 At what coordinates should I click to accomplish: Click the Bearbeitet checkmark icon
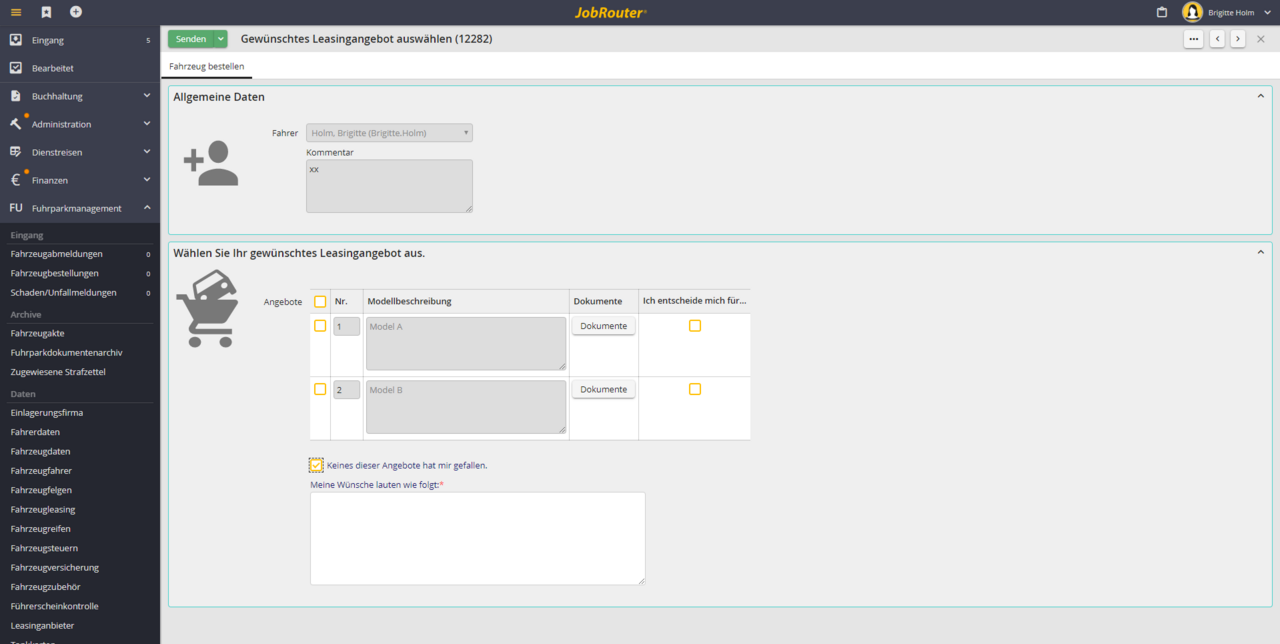15,68
